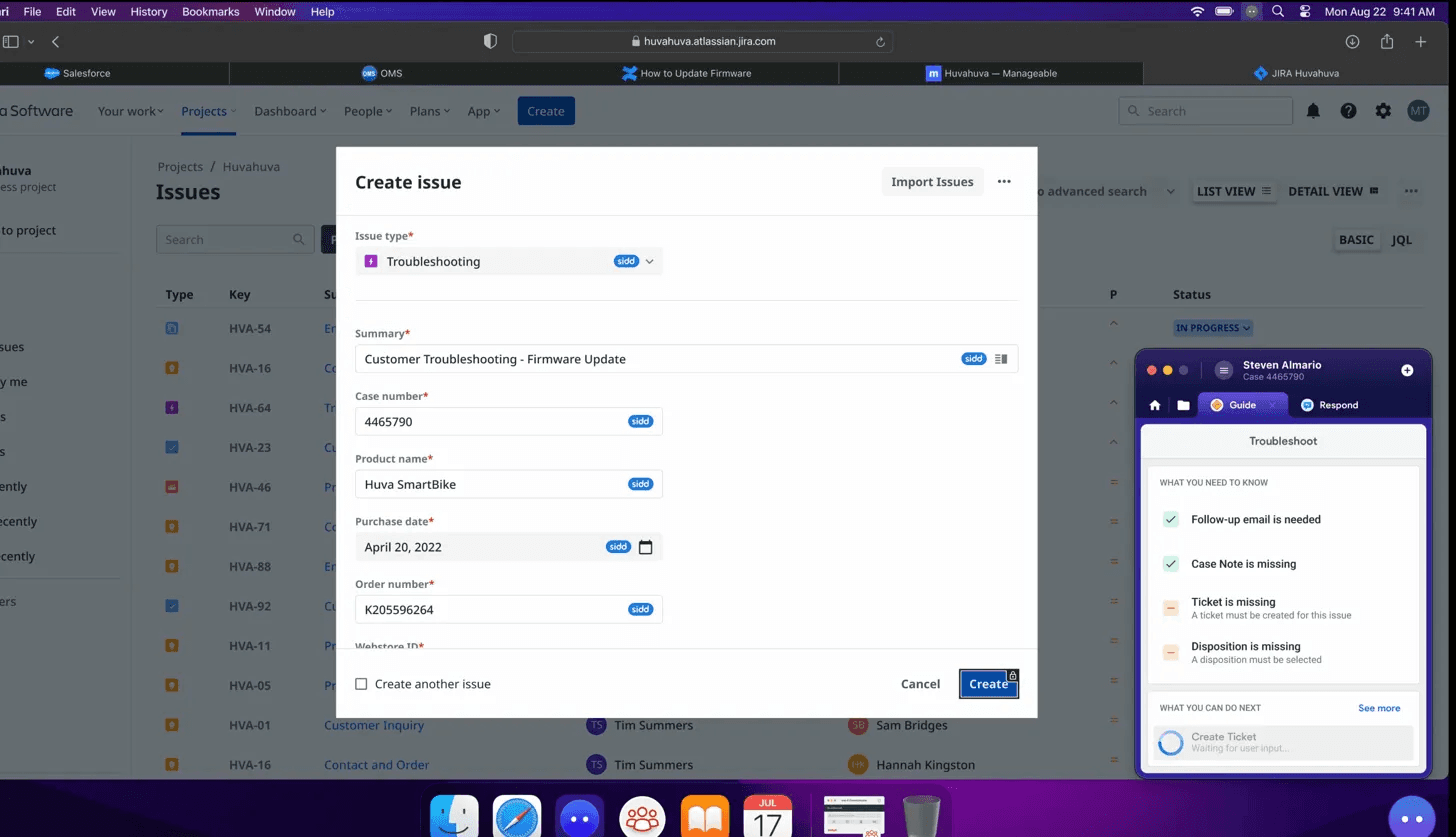Click Import Issues button
The height and width of the screenshot is (837, 1456).
tap(932, 182)
